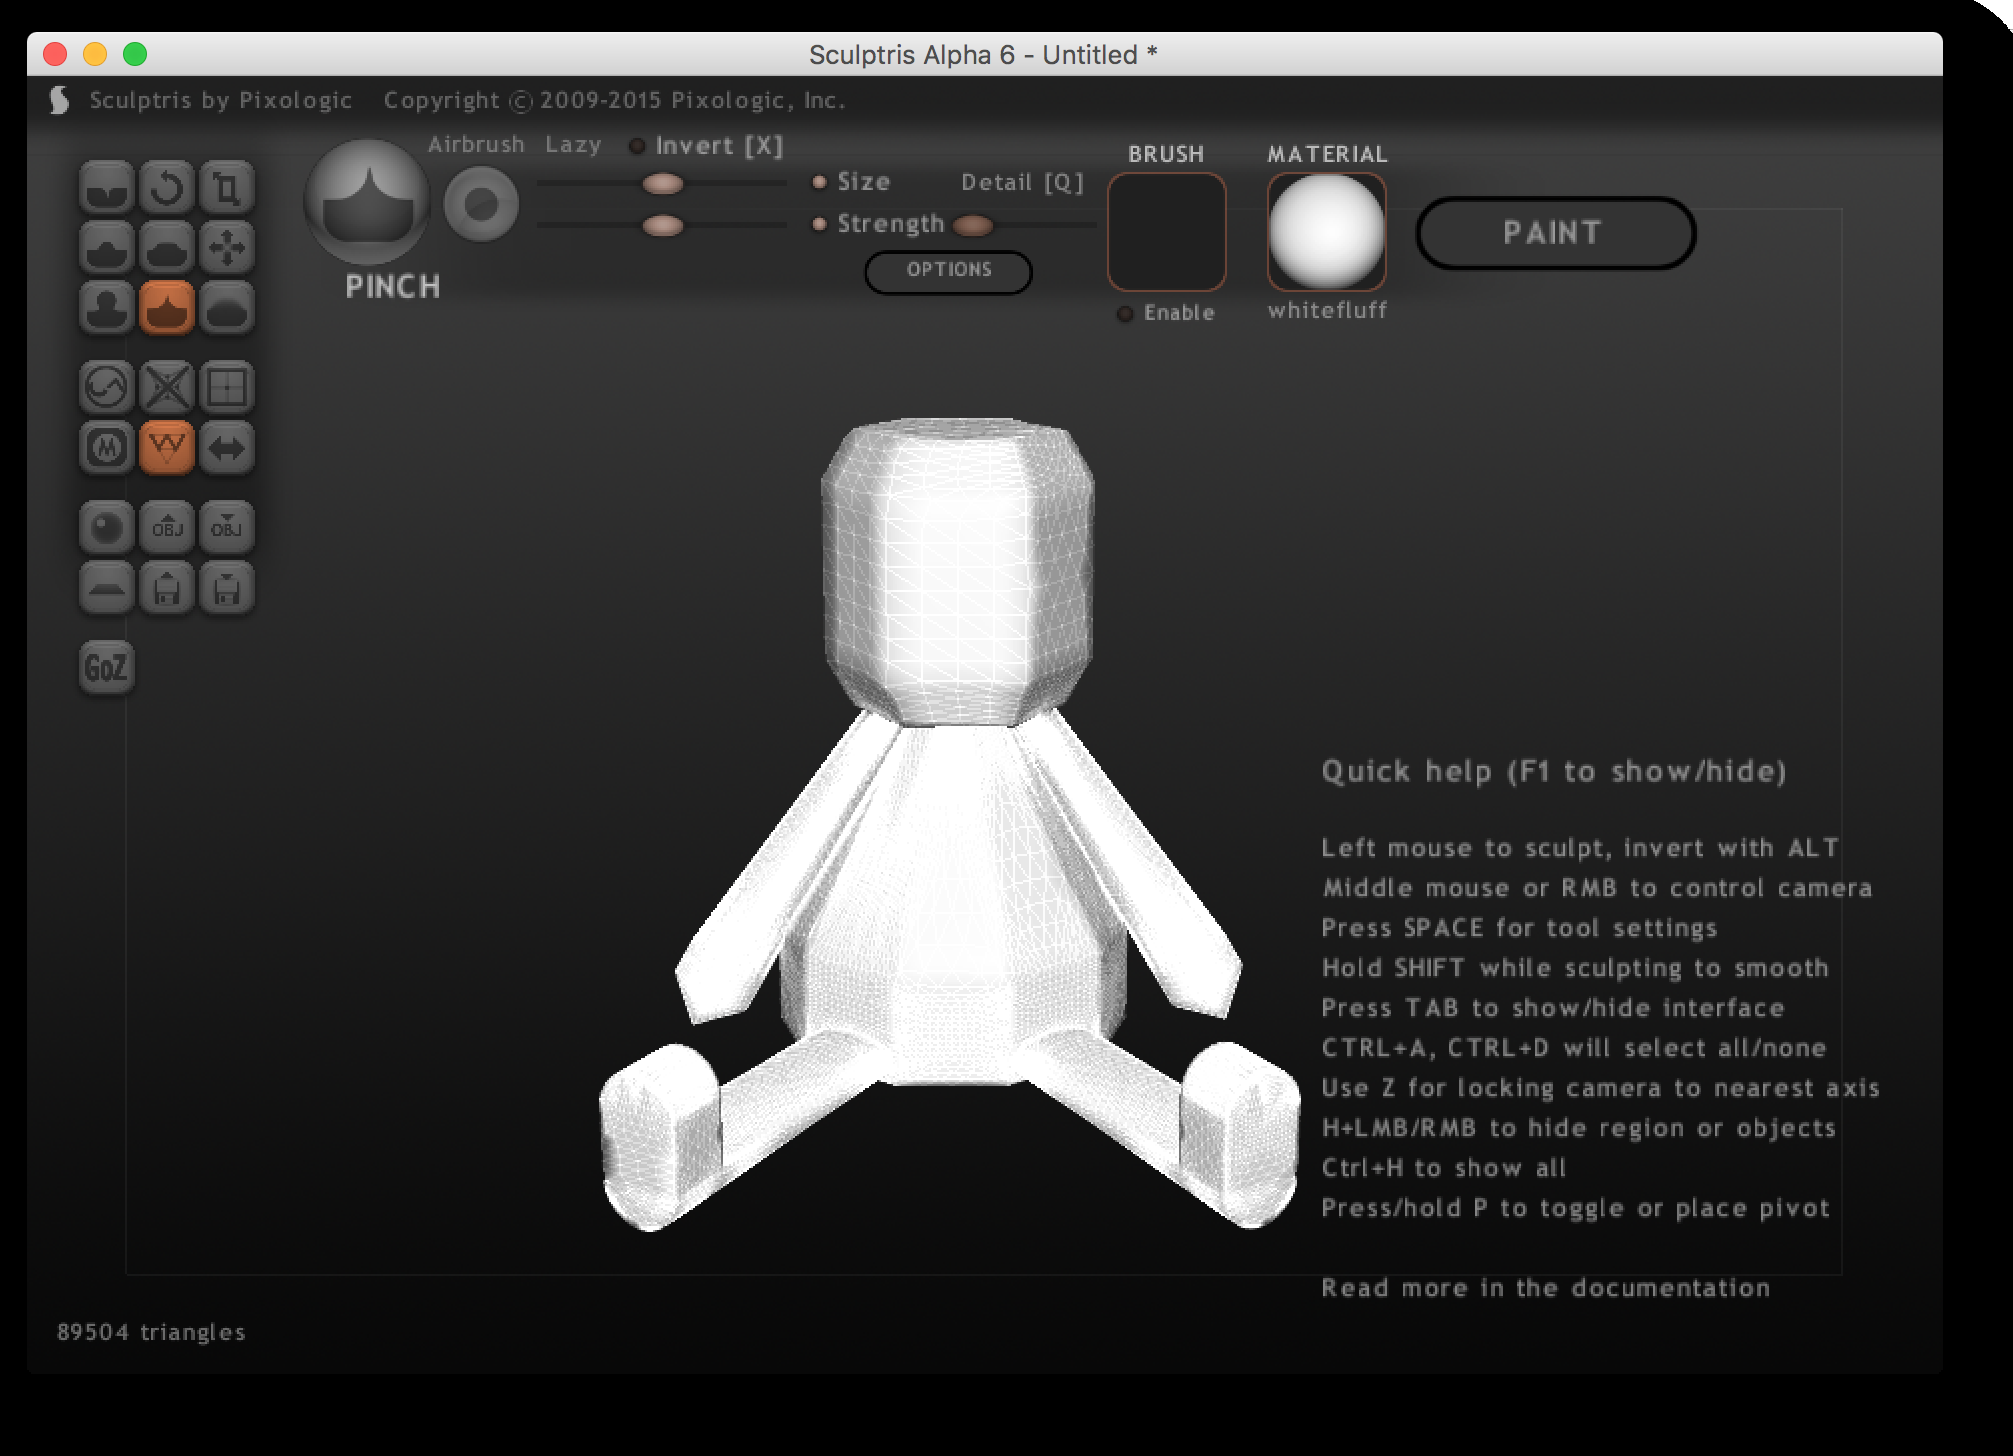
Task: Click the Size slider handle
Action: pyautogui.click(x=662, y=184)
